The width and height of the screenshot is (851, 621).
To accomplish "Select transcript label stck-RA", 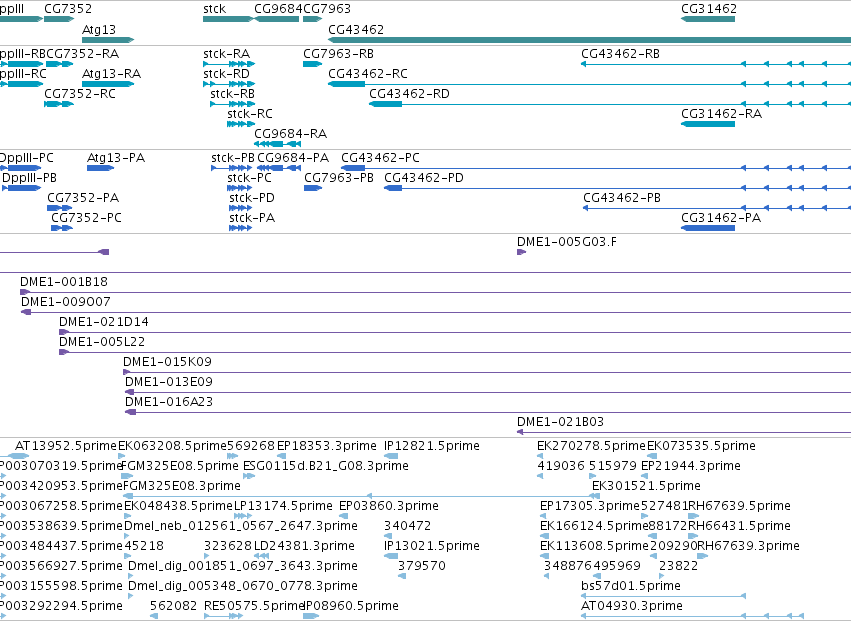I will (x=226, y=54).
